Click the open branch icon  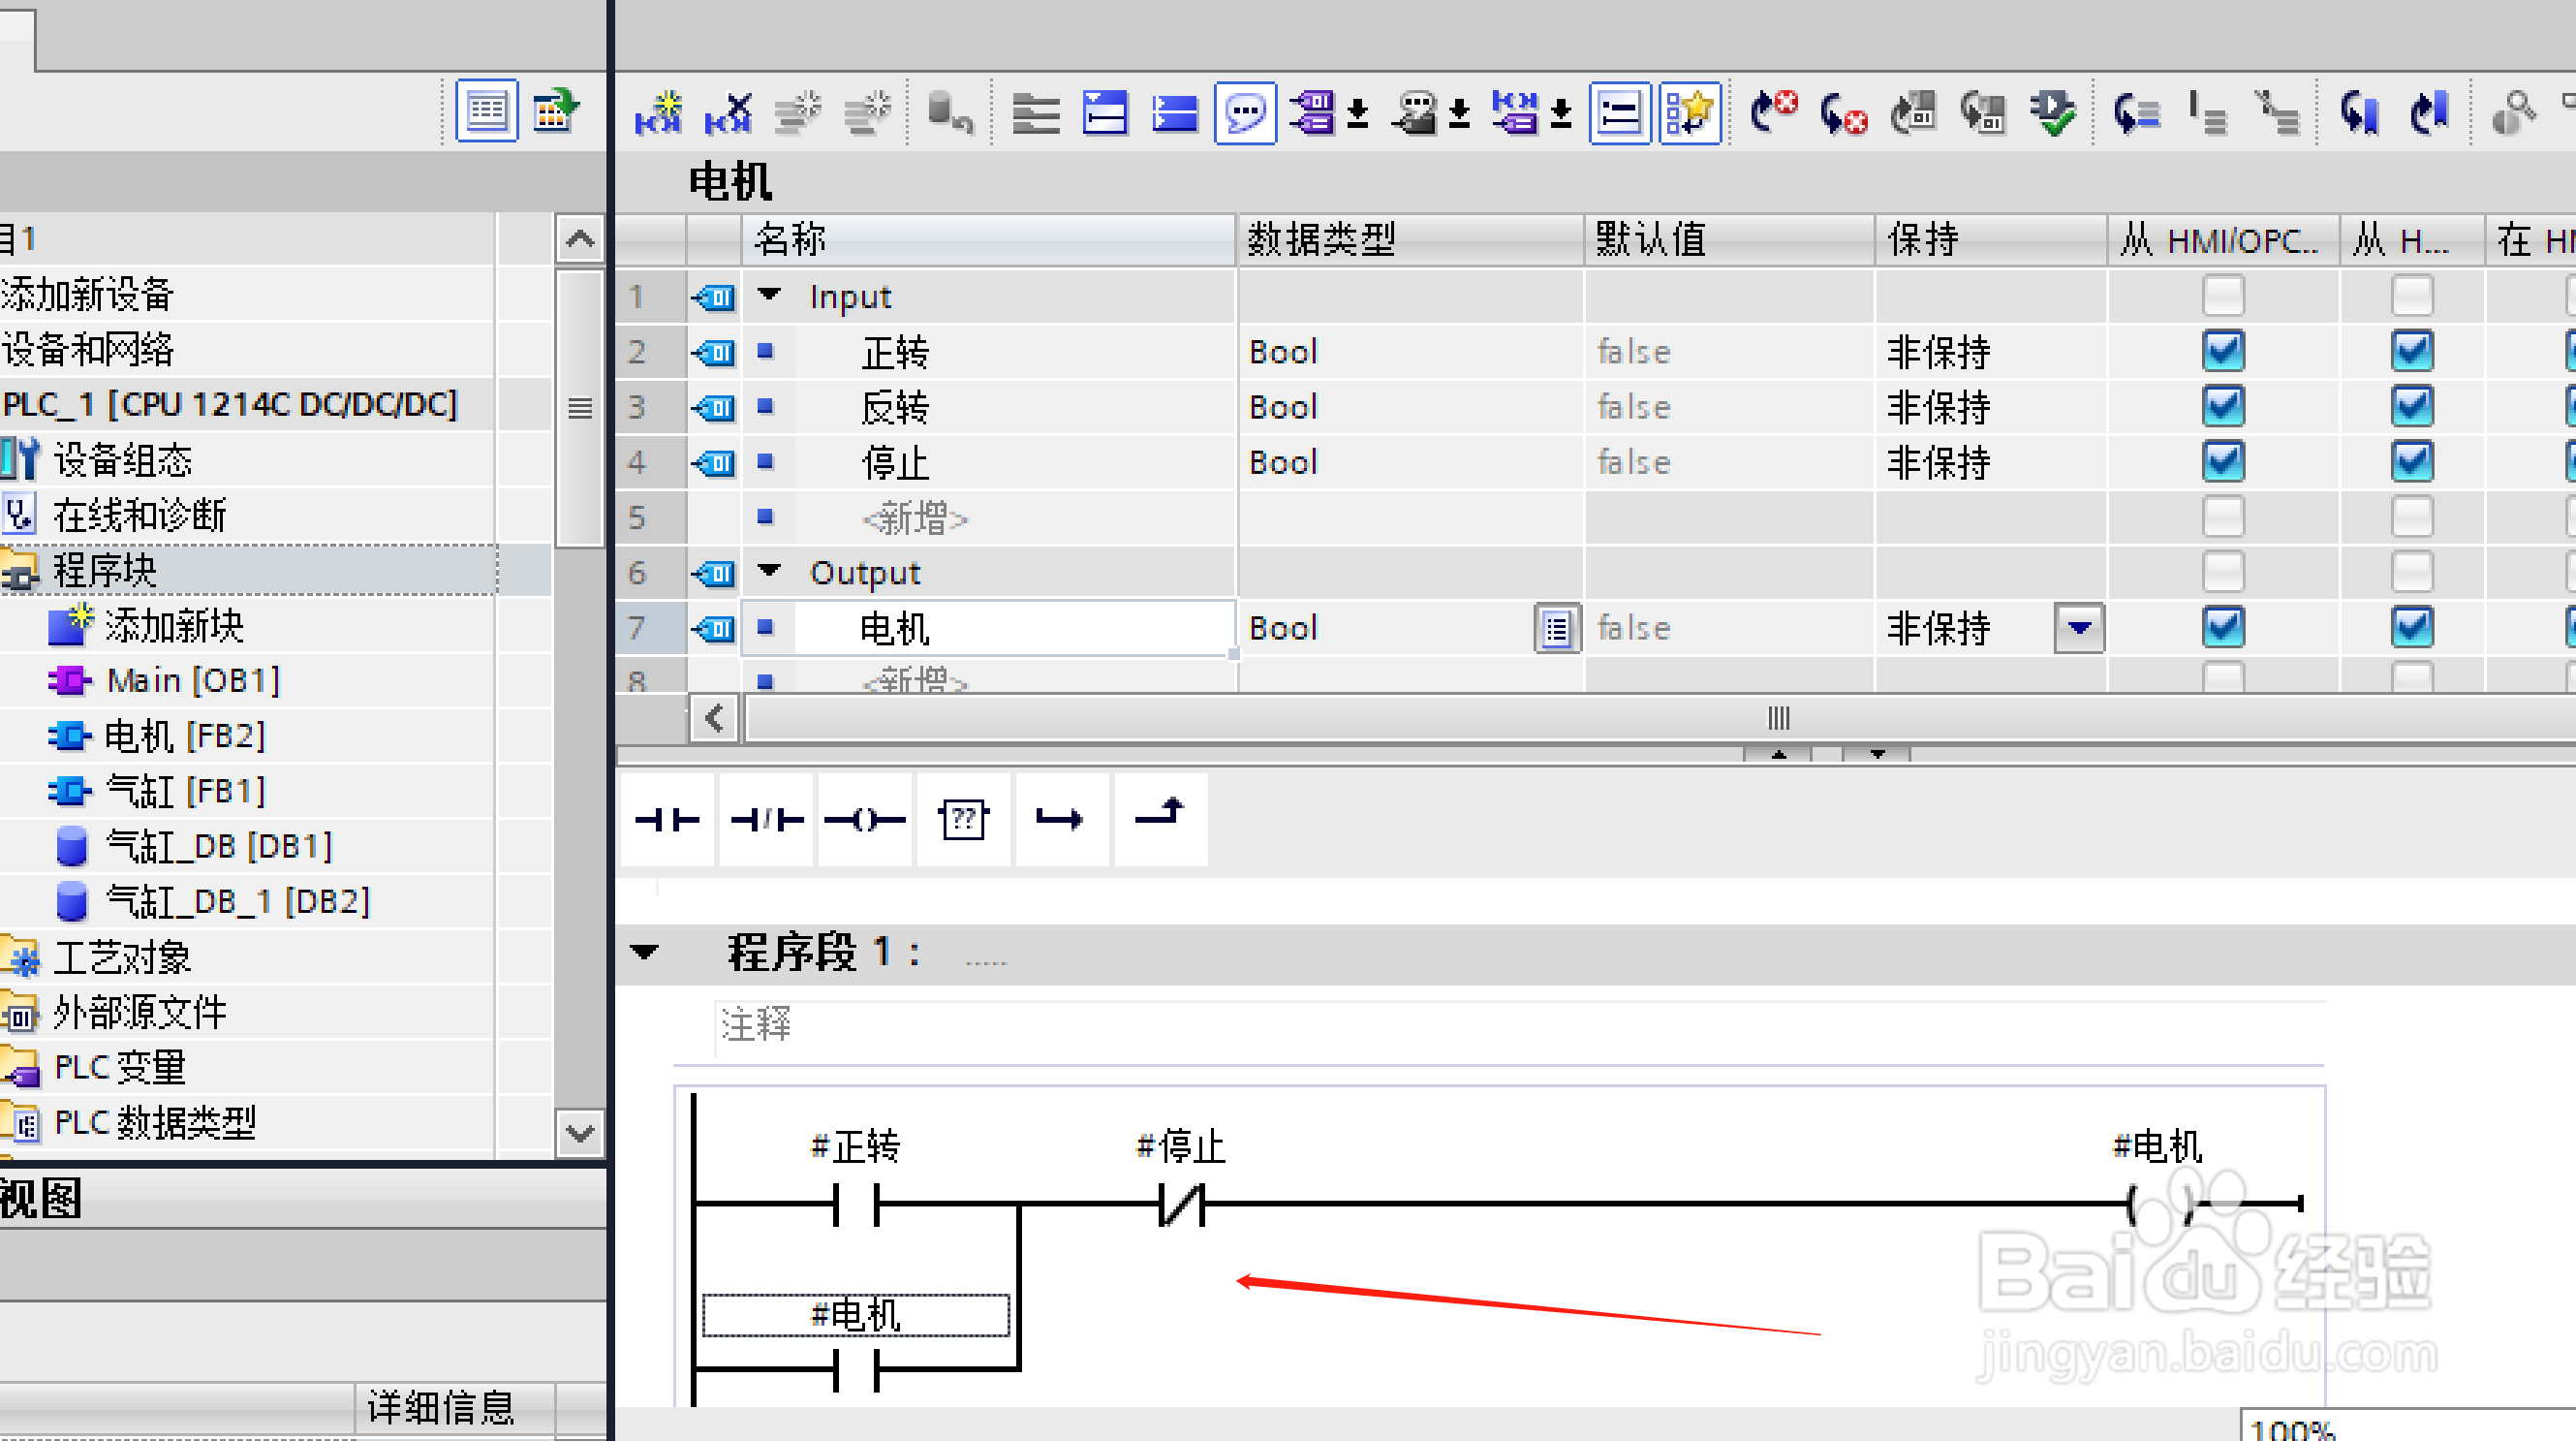tap(1061, 820)
